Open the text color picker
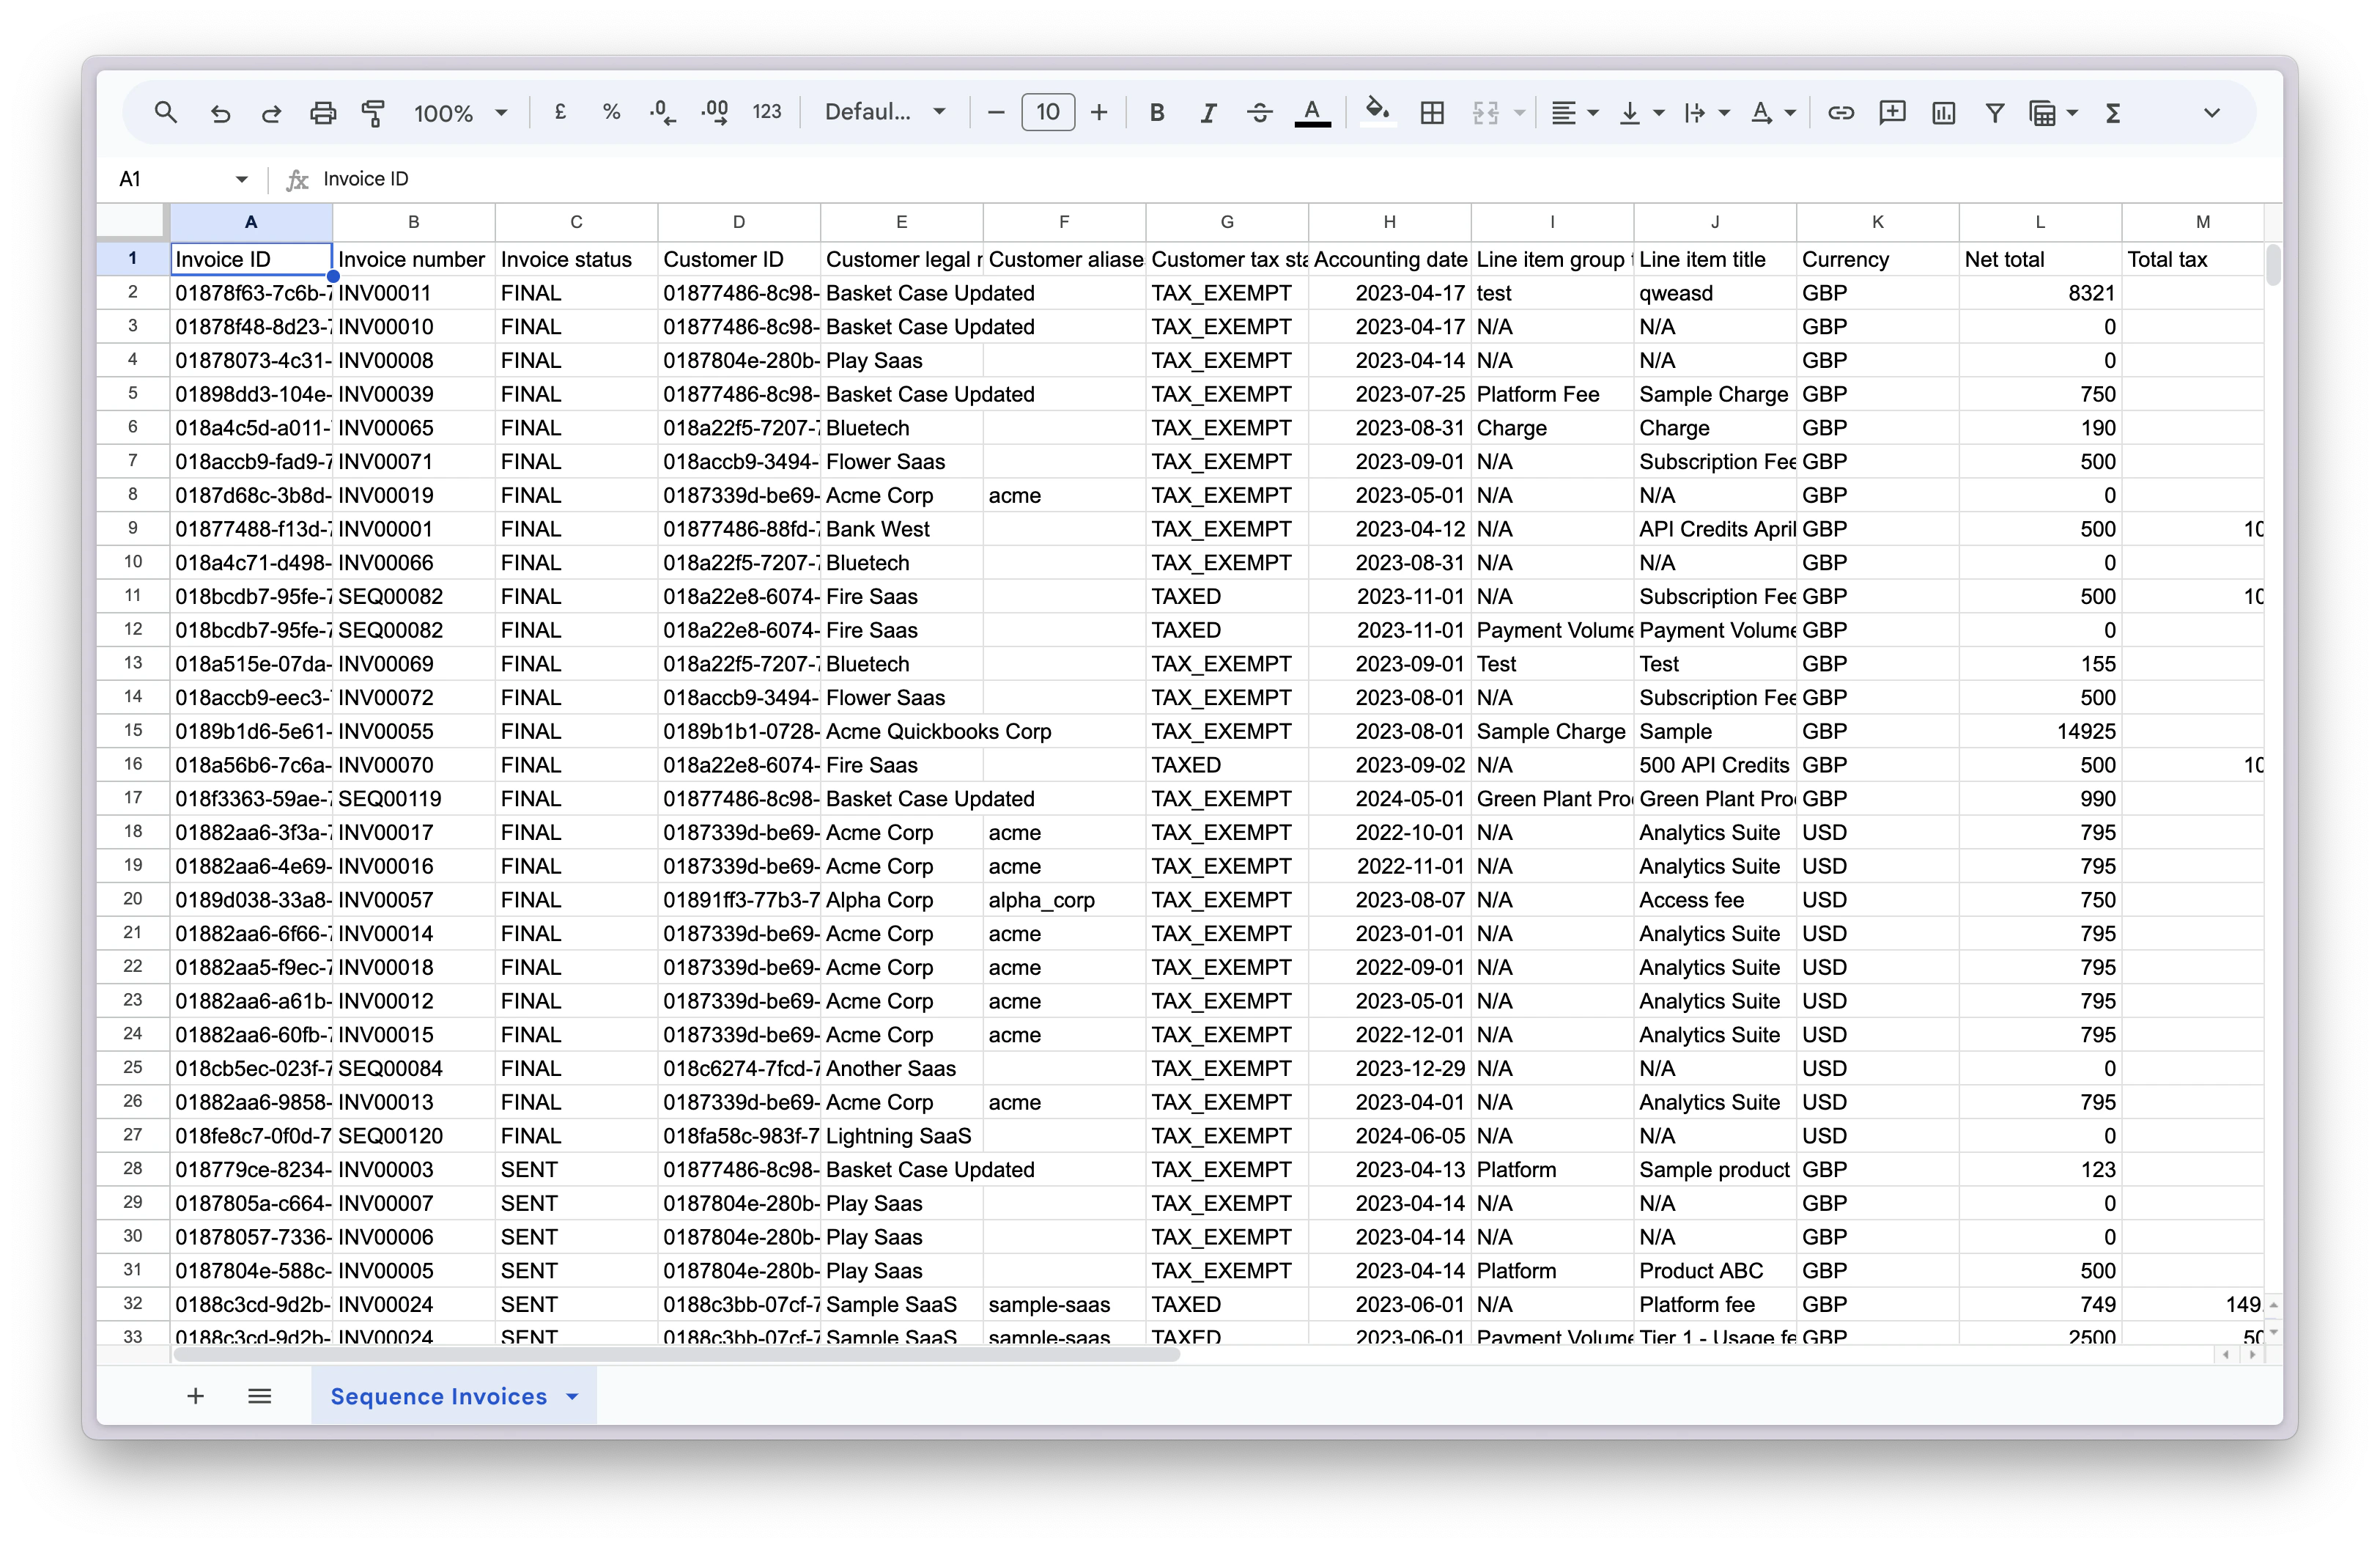The image size is (2380, 1548). (x=1312, y=113)
